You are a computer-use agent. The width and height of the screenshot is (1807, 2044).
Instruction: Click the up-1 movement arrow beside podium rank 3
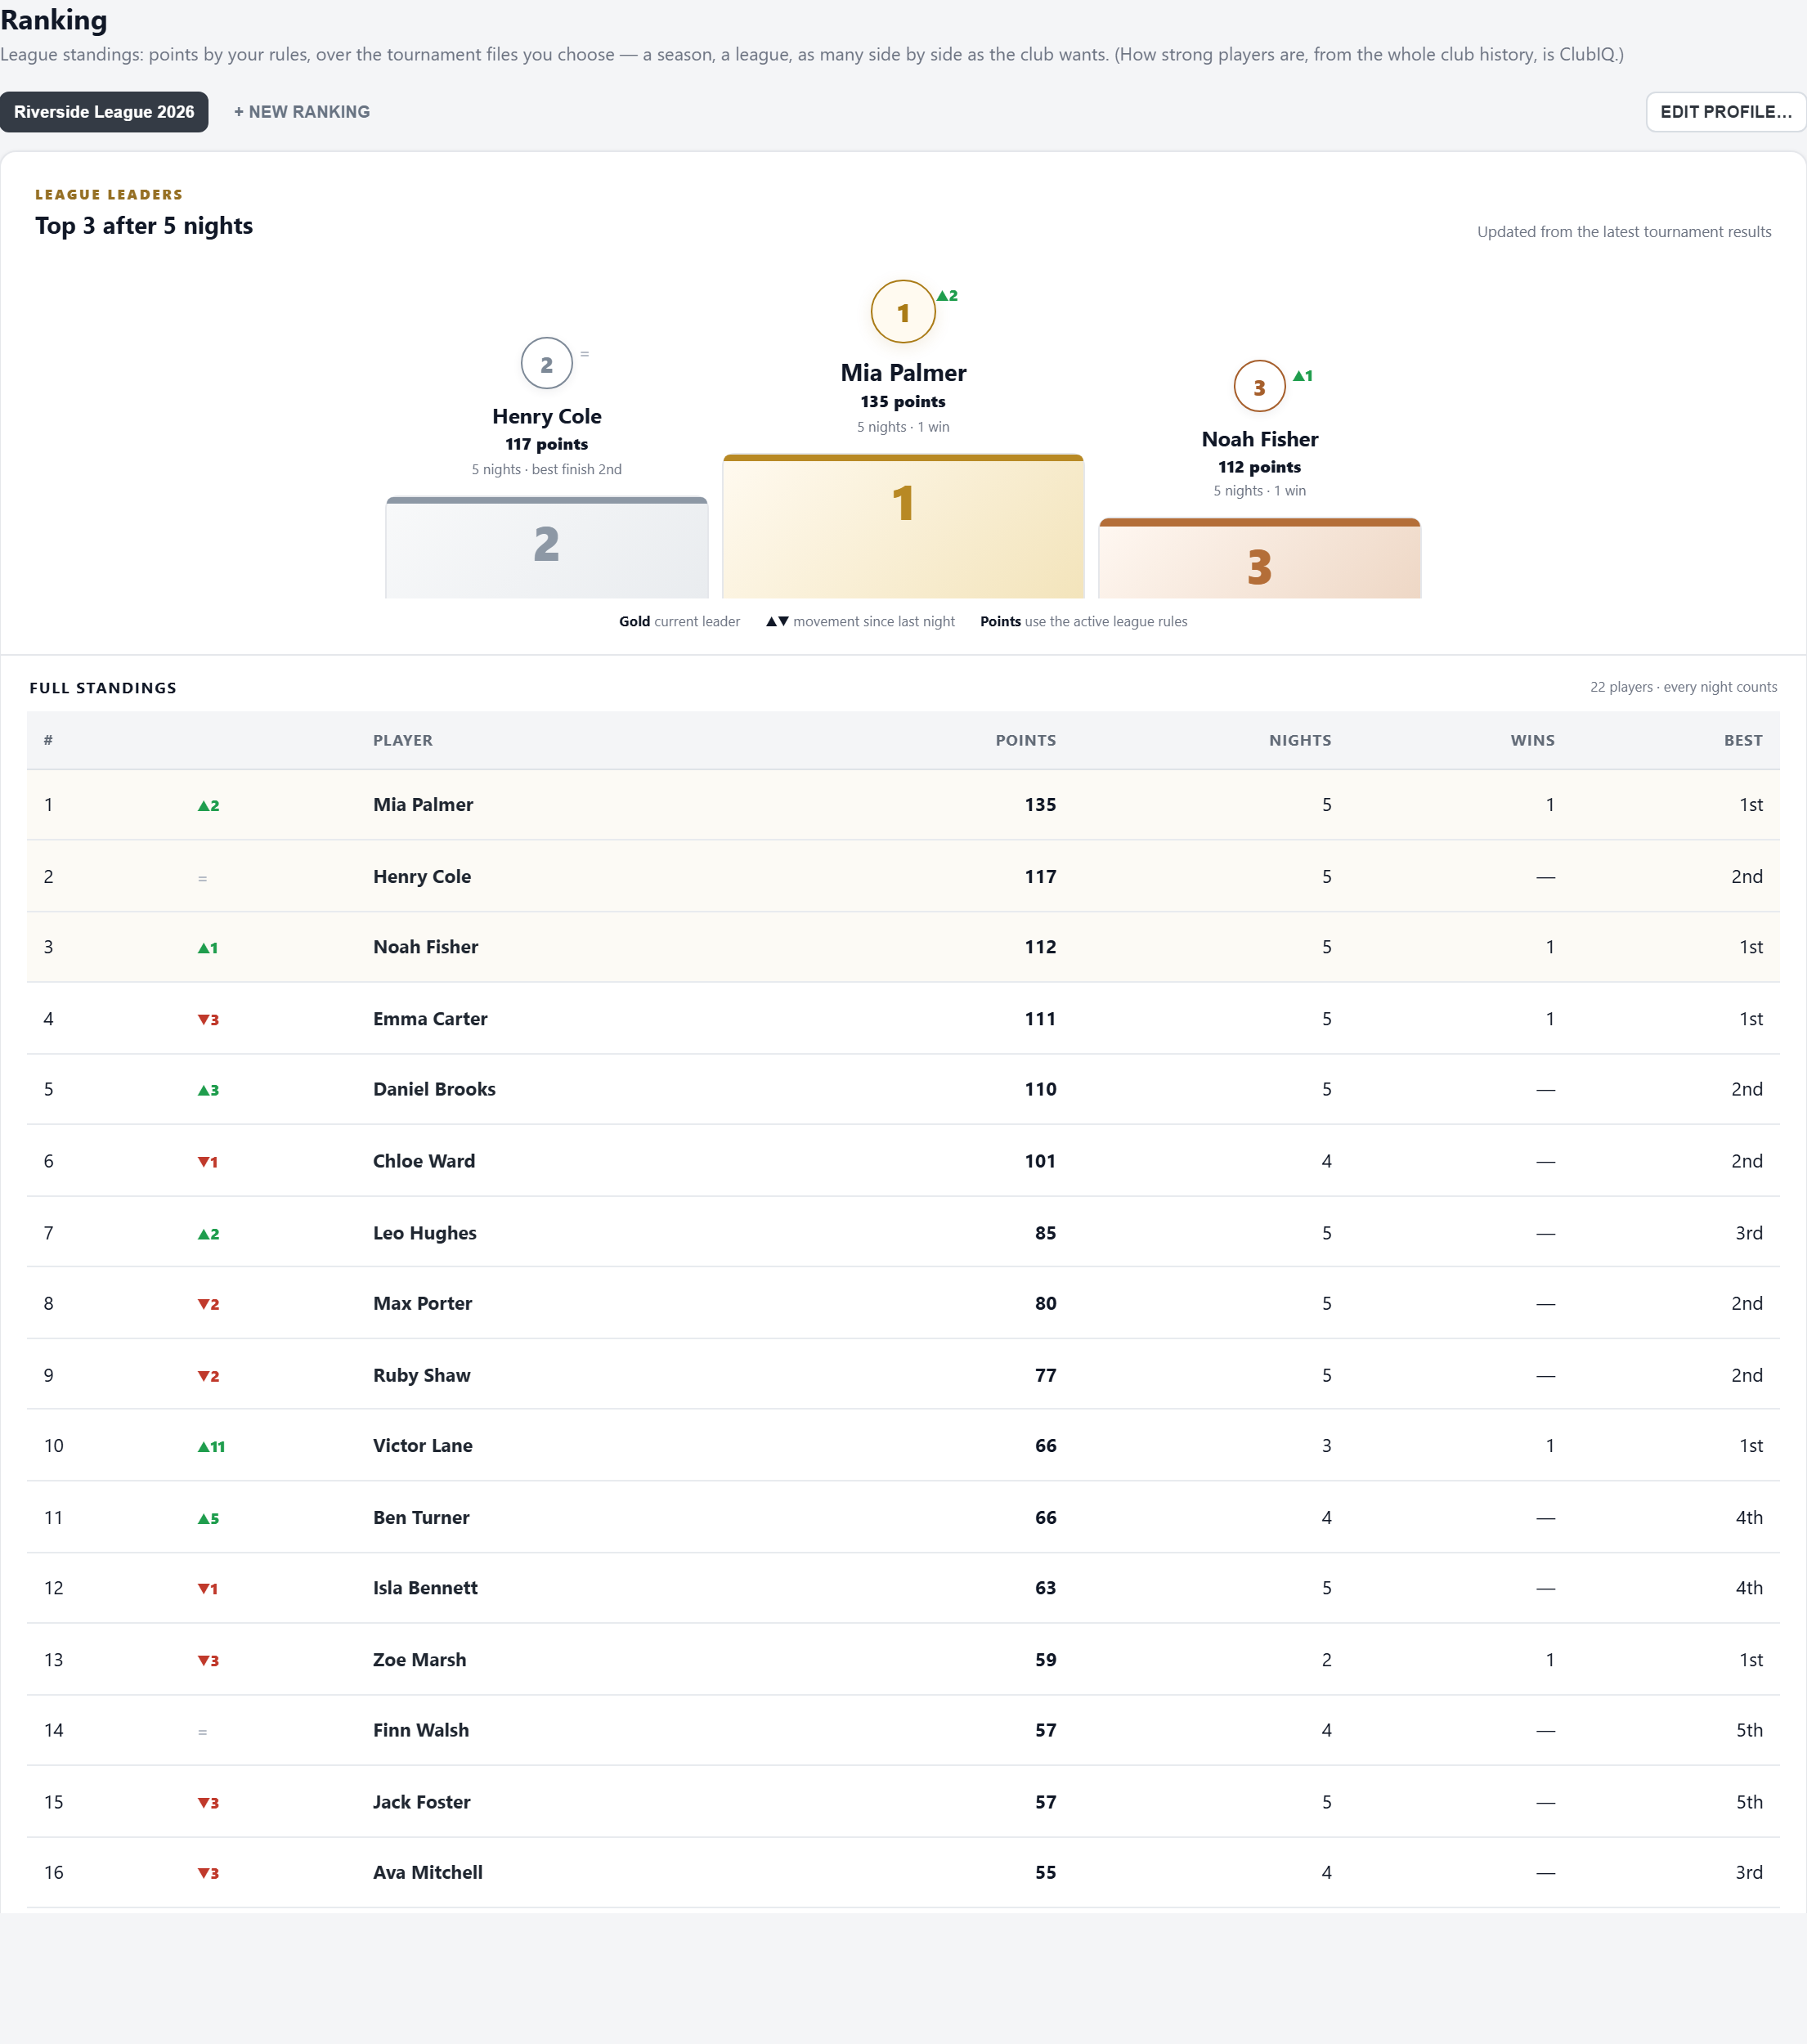pos(1302,376)
